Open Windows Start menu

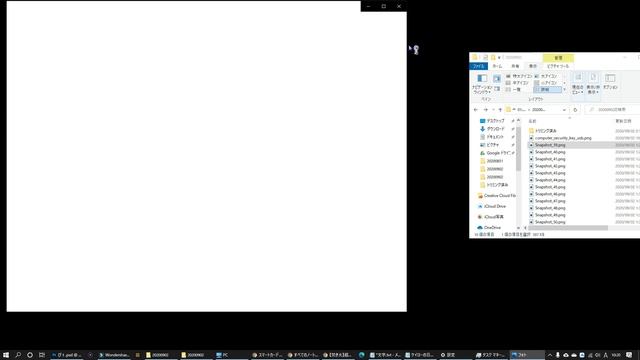[x=6, y=355]
